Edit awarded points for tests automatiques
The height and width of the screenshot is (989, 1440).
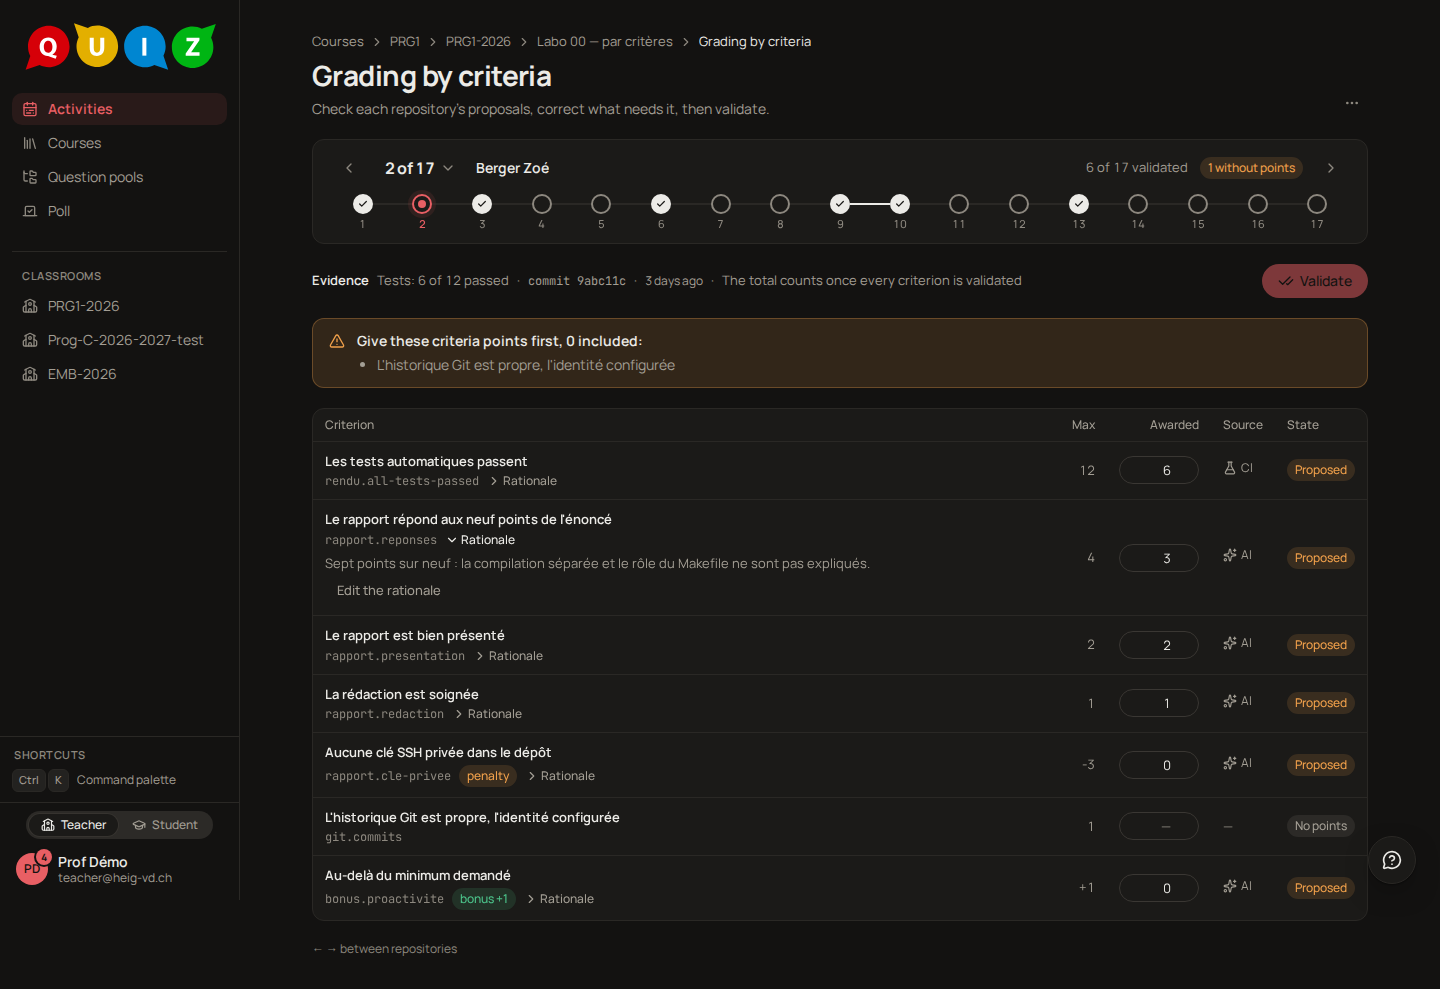[x=1159, y=470]
